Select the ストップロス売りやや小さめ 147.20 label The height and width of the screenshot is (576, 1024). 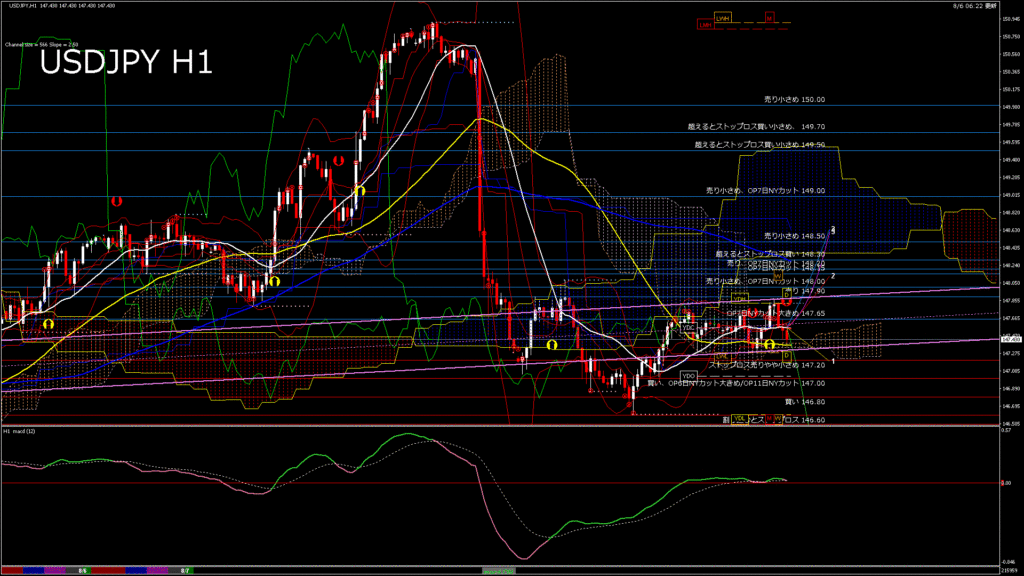(766, 366)
